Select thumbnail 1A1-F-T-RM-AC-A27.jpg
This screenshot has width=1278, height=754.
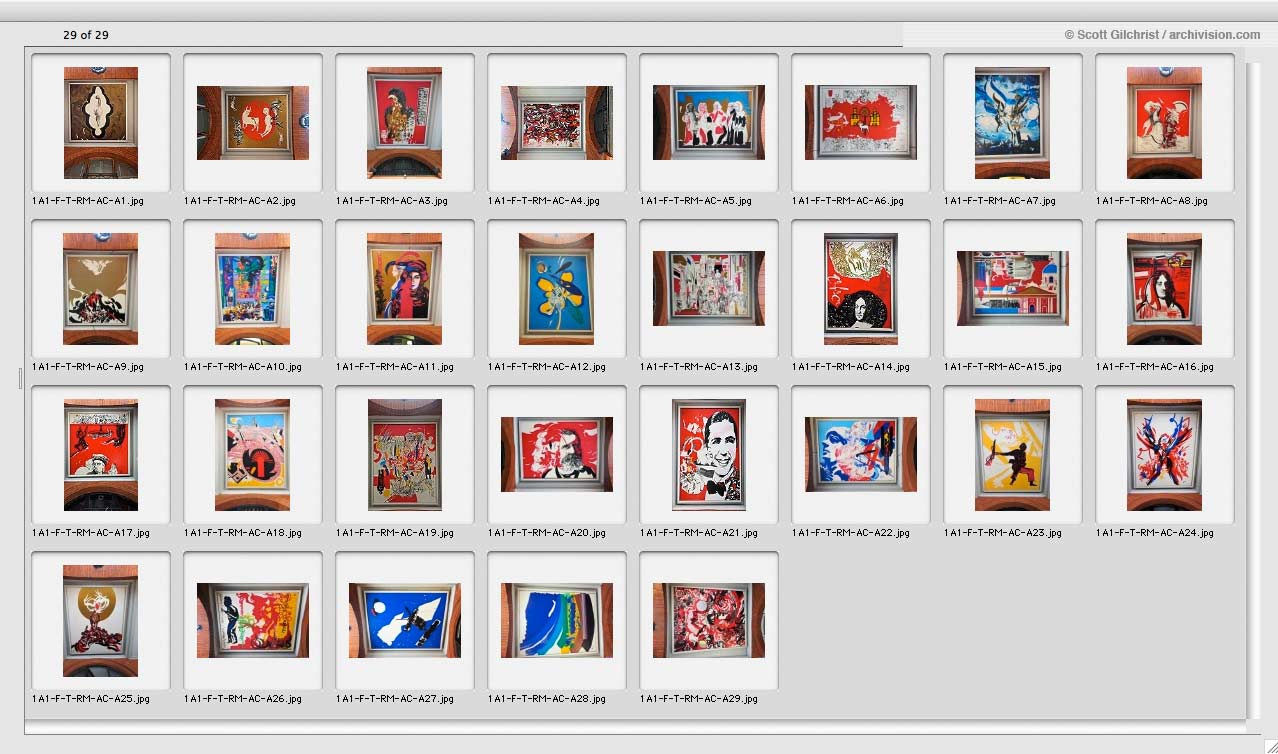405,621
